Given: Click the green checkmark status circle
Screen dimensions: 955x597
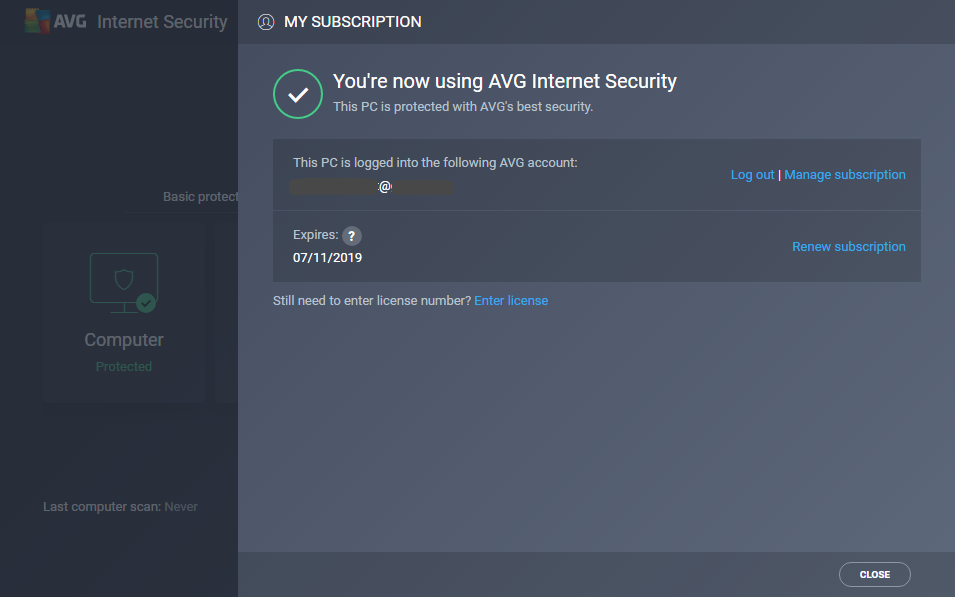Looking at the screenshot, I should coord(298,94).
